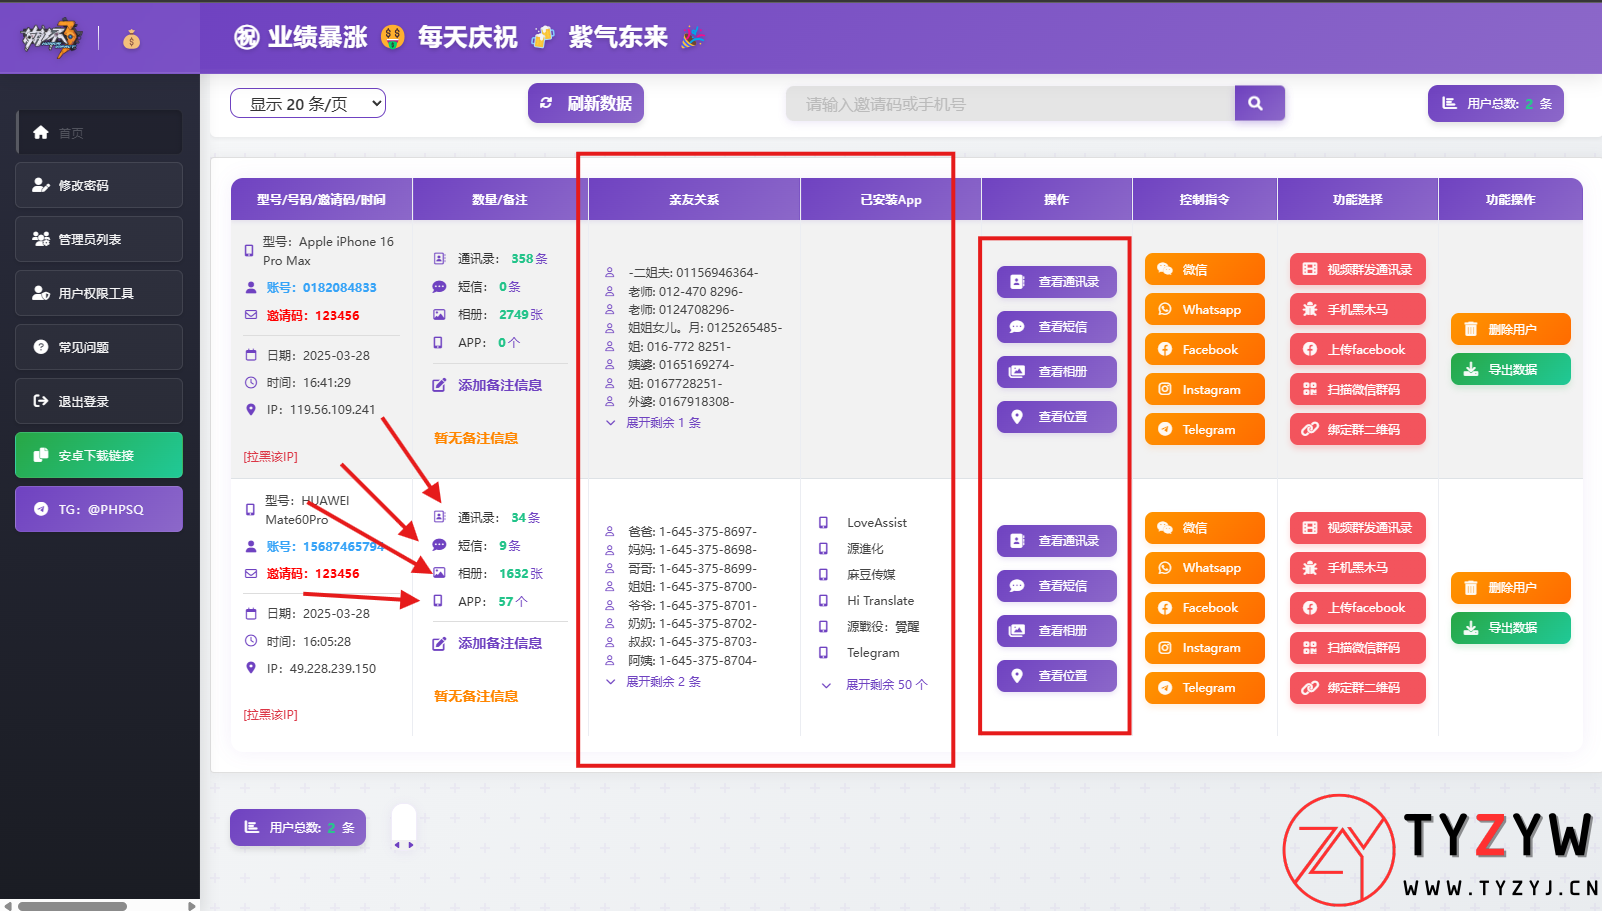The height and width of the screenshot is (911, 1602).
Task: Open the 显示 20 条/页 dropdown
Action: coord(308,104)
